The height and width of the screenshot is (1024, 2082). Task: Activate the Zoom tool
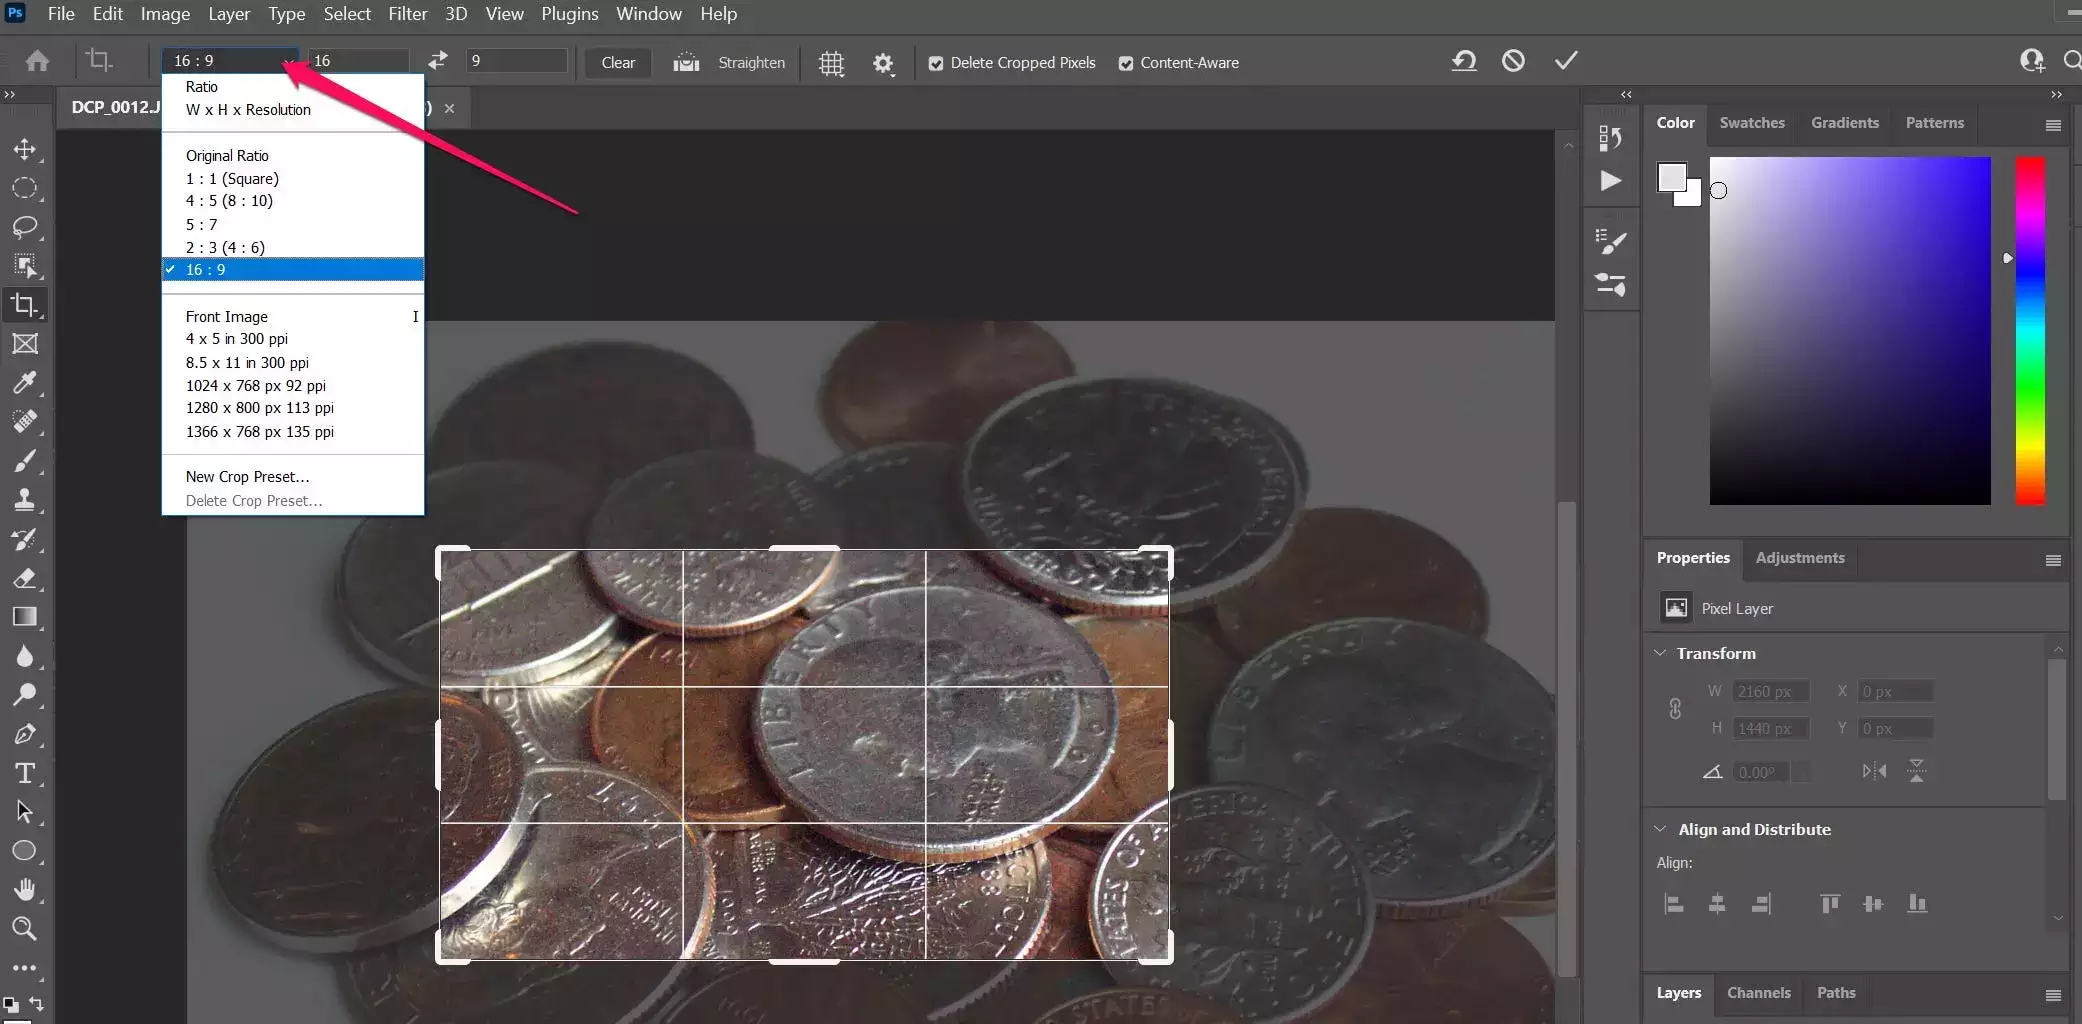[25, 929]
